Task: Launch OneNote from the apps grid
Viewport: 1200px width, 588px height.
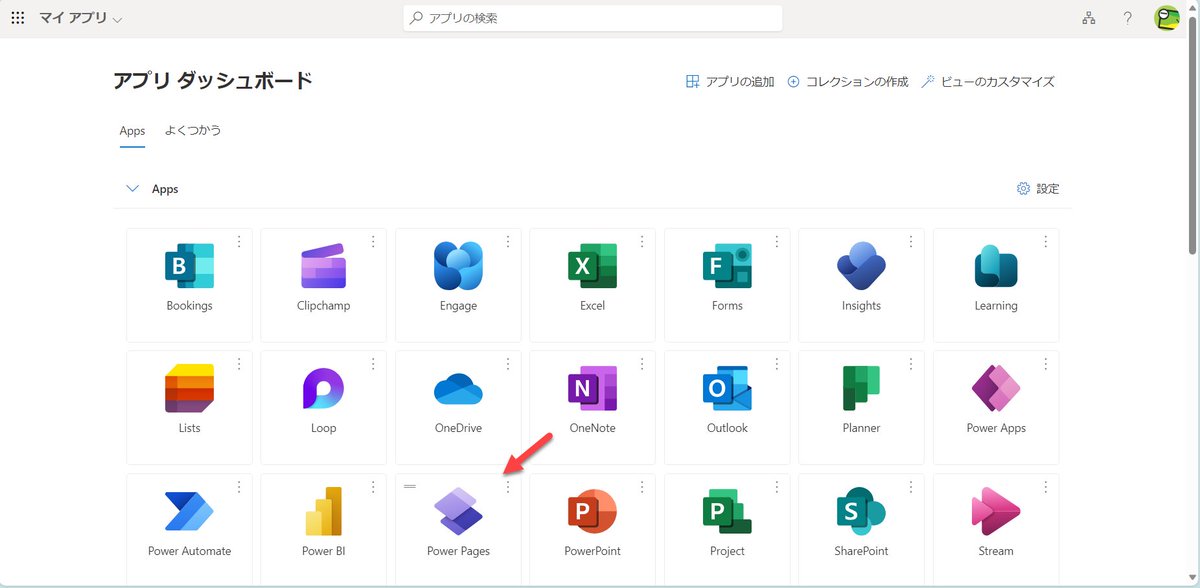Action: 592,388
